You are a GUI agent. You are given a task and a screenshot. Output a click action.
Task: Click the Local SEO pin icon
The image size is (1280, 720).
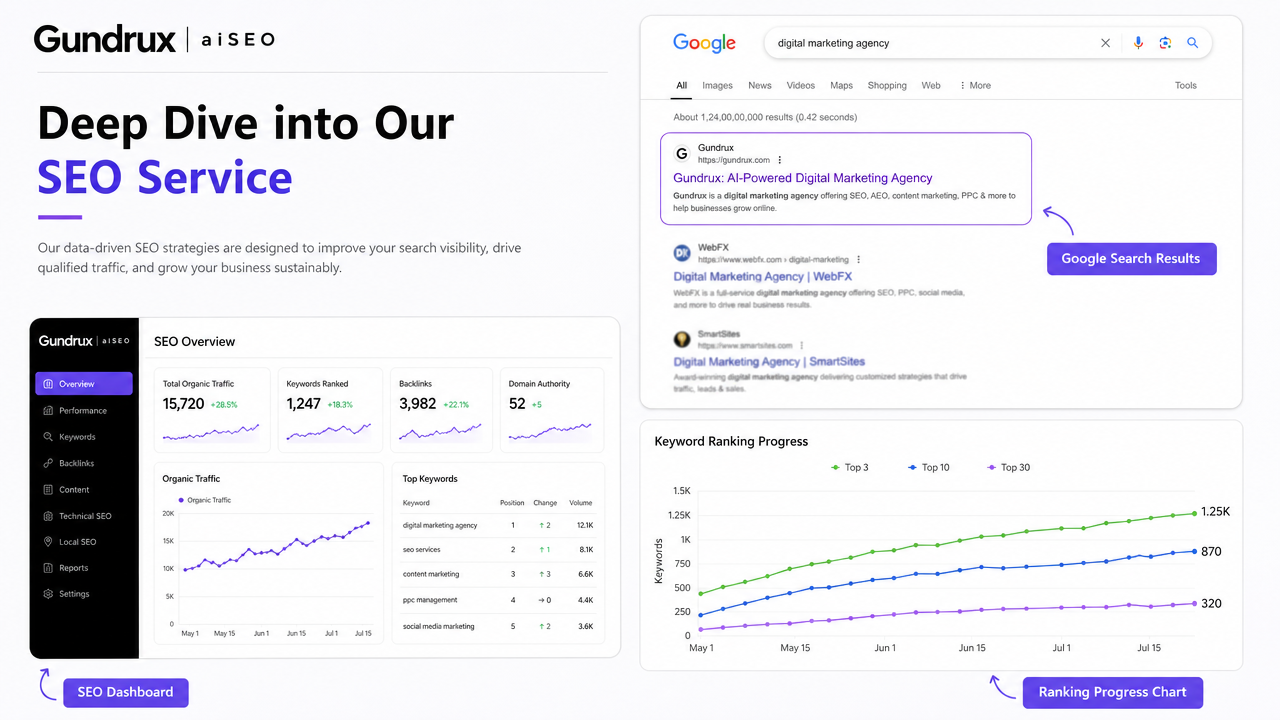tap(48, 542)
